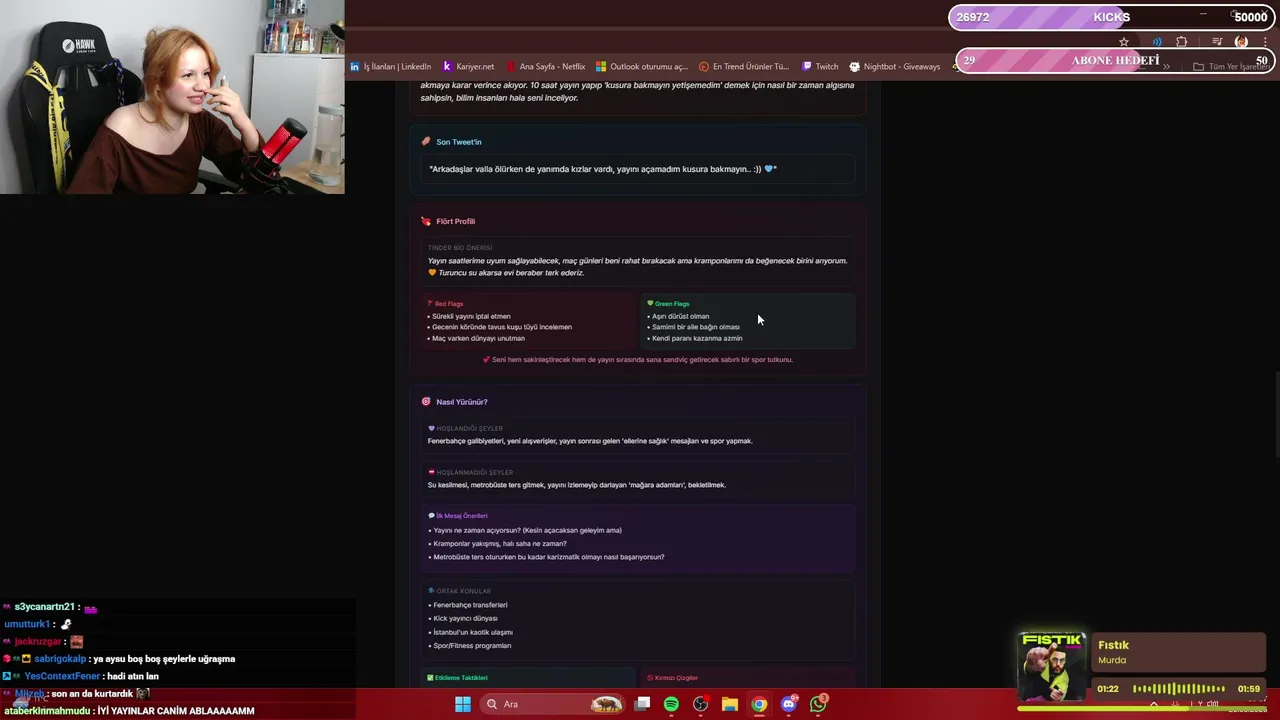Open Nightbot - Giveaways bookmark

[x=895, y=66]
